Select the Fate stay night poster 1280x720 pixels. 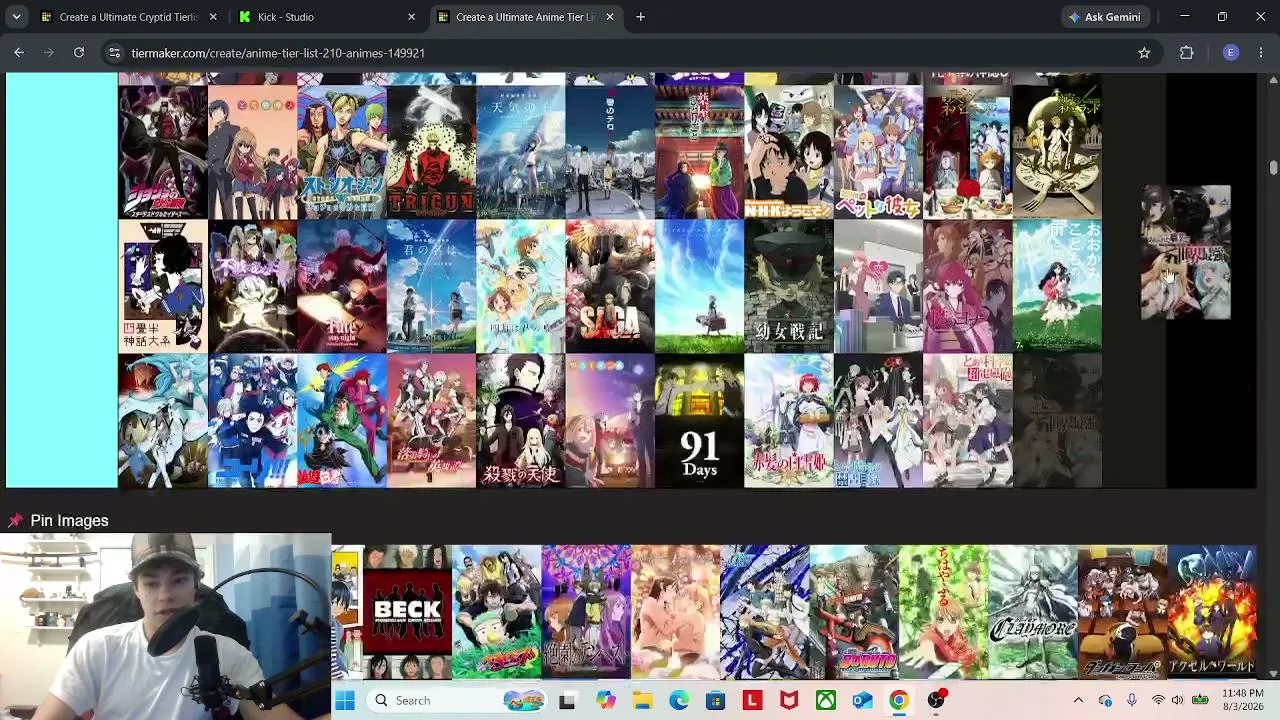click(x=342, y=287)
